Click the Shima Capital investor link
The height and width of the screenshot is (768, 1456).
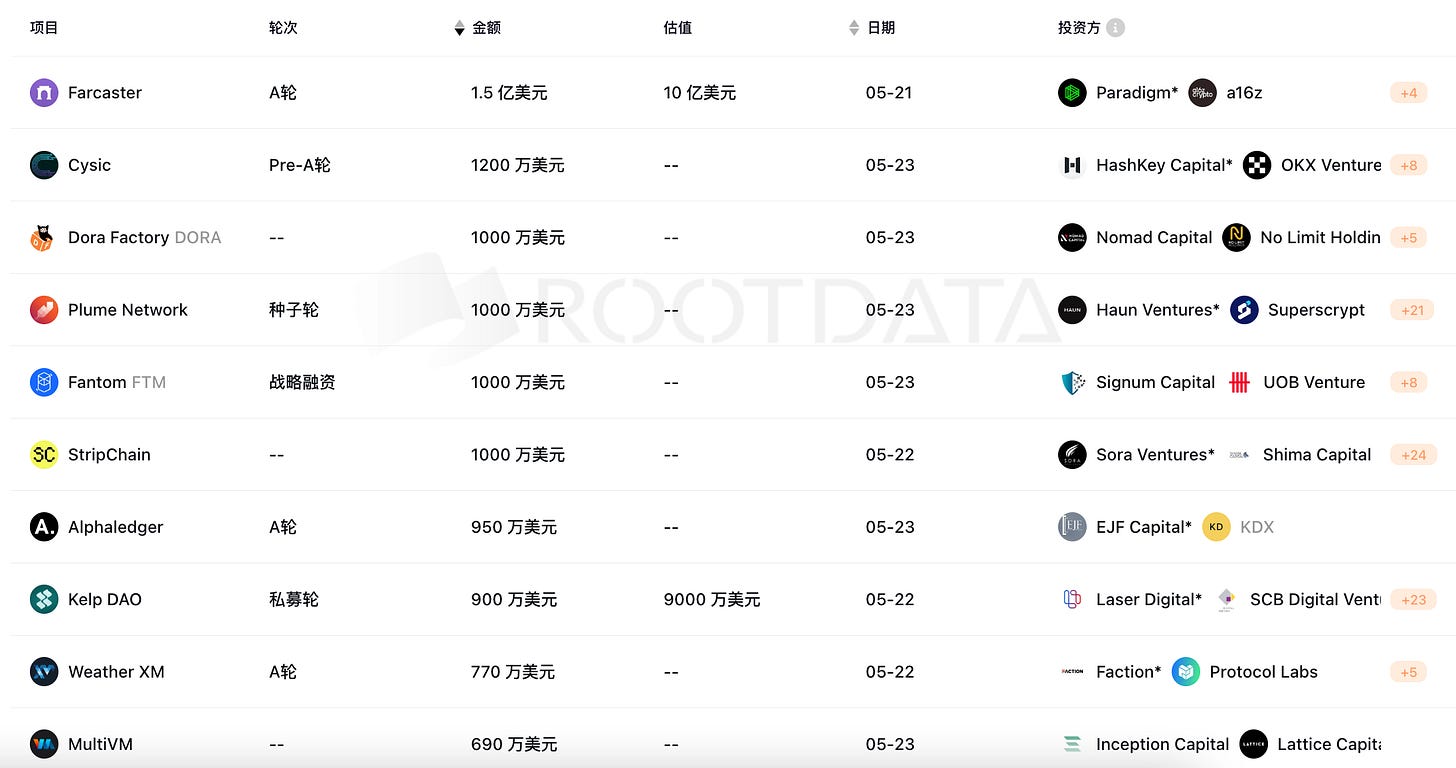[x=1317, y=455]
